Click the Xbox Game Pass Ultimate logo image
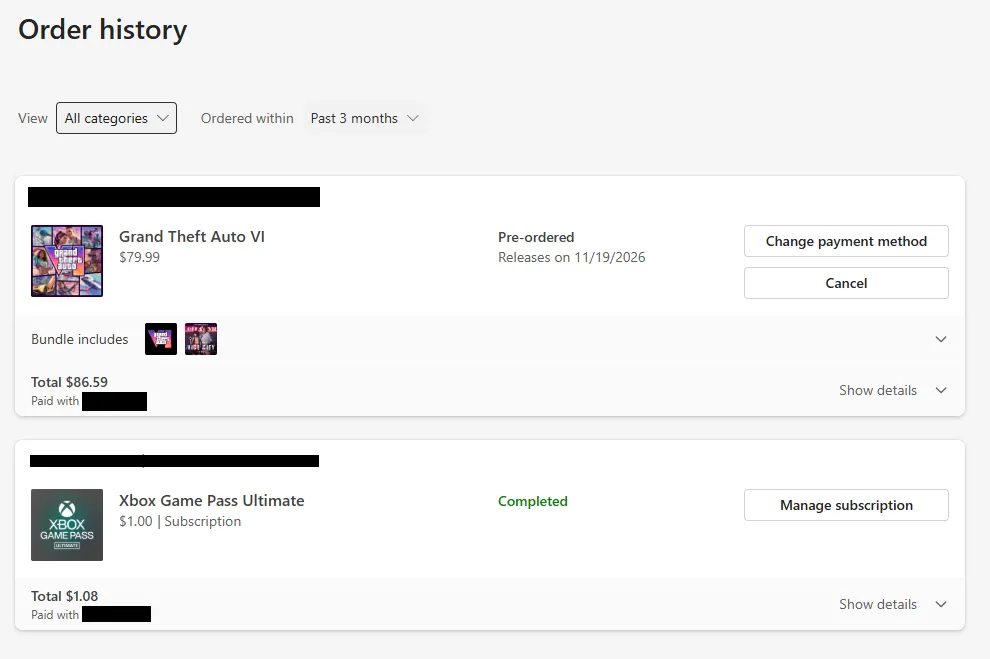Image resolution: width=990 pixels, height=659 pixels. tap(67, 525)
